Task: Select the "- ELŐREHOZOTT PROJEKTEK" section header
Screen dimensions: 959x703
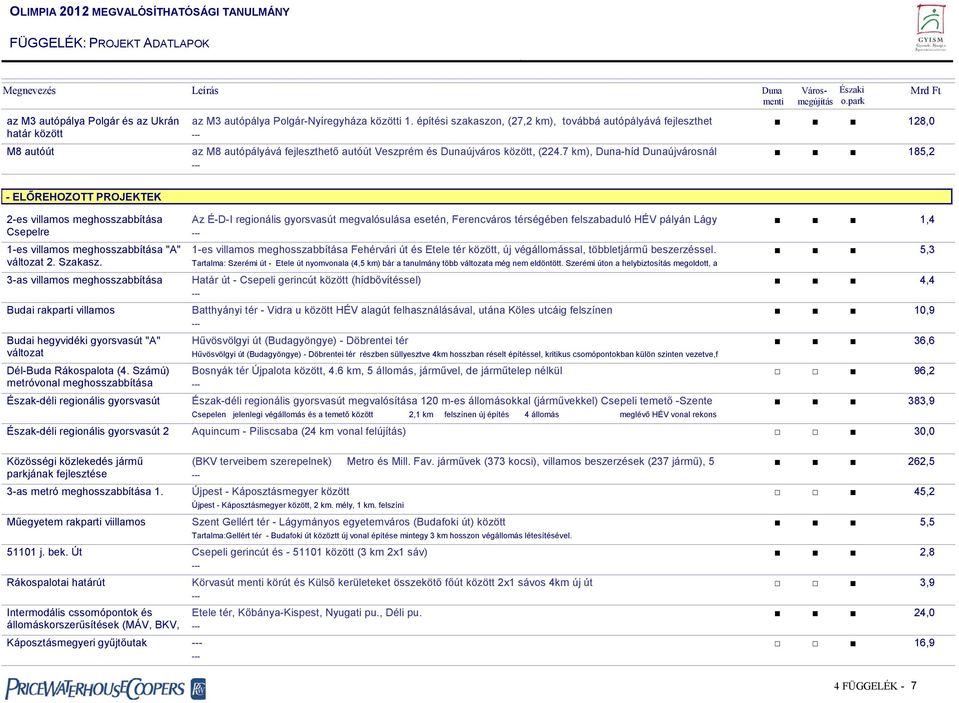Action: click(x=477, y=196)
